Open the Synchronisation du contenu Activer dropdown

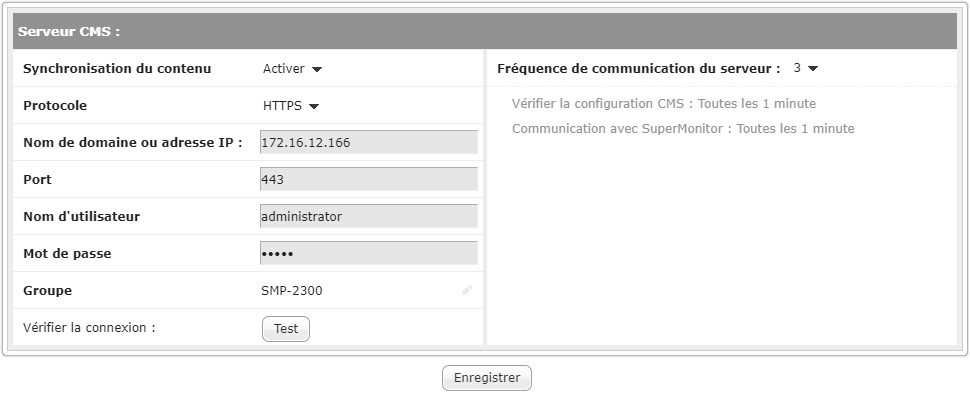coord(293,69)
